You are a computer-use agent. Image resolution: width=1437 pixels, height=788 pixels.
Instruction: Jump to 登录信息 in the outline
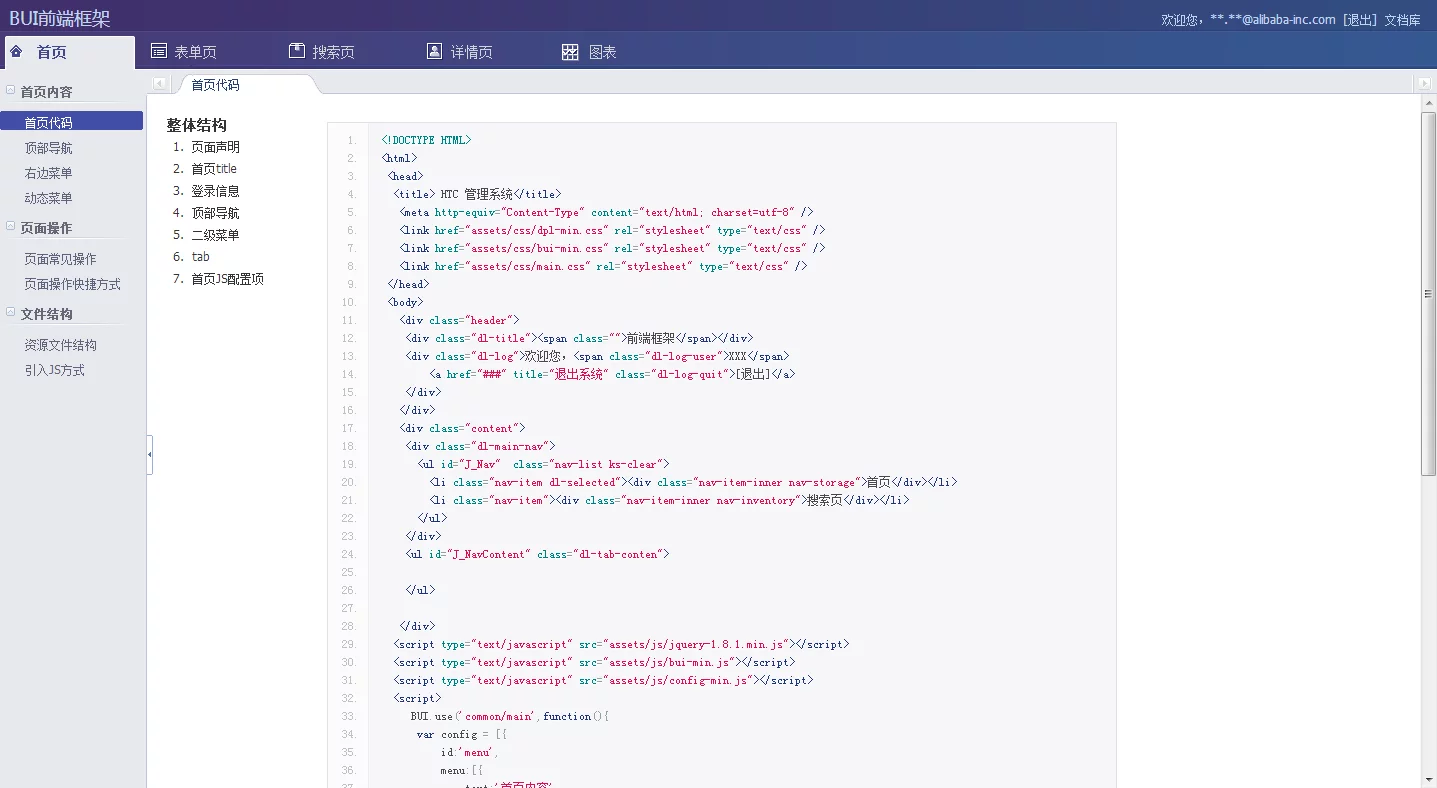pos(215,191)
